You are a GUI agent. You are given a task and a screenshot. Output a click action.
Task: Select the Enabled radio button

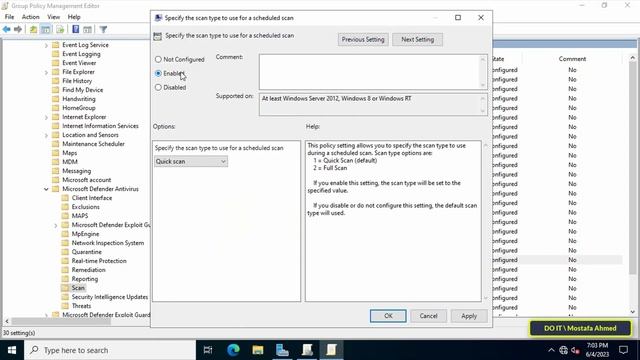click(158, 73)
